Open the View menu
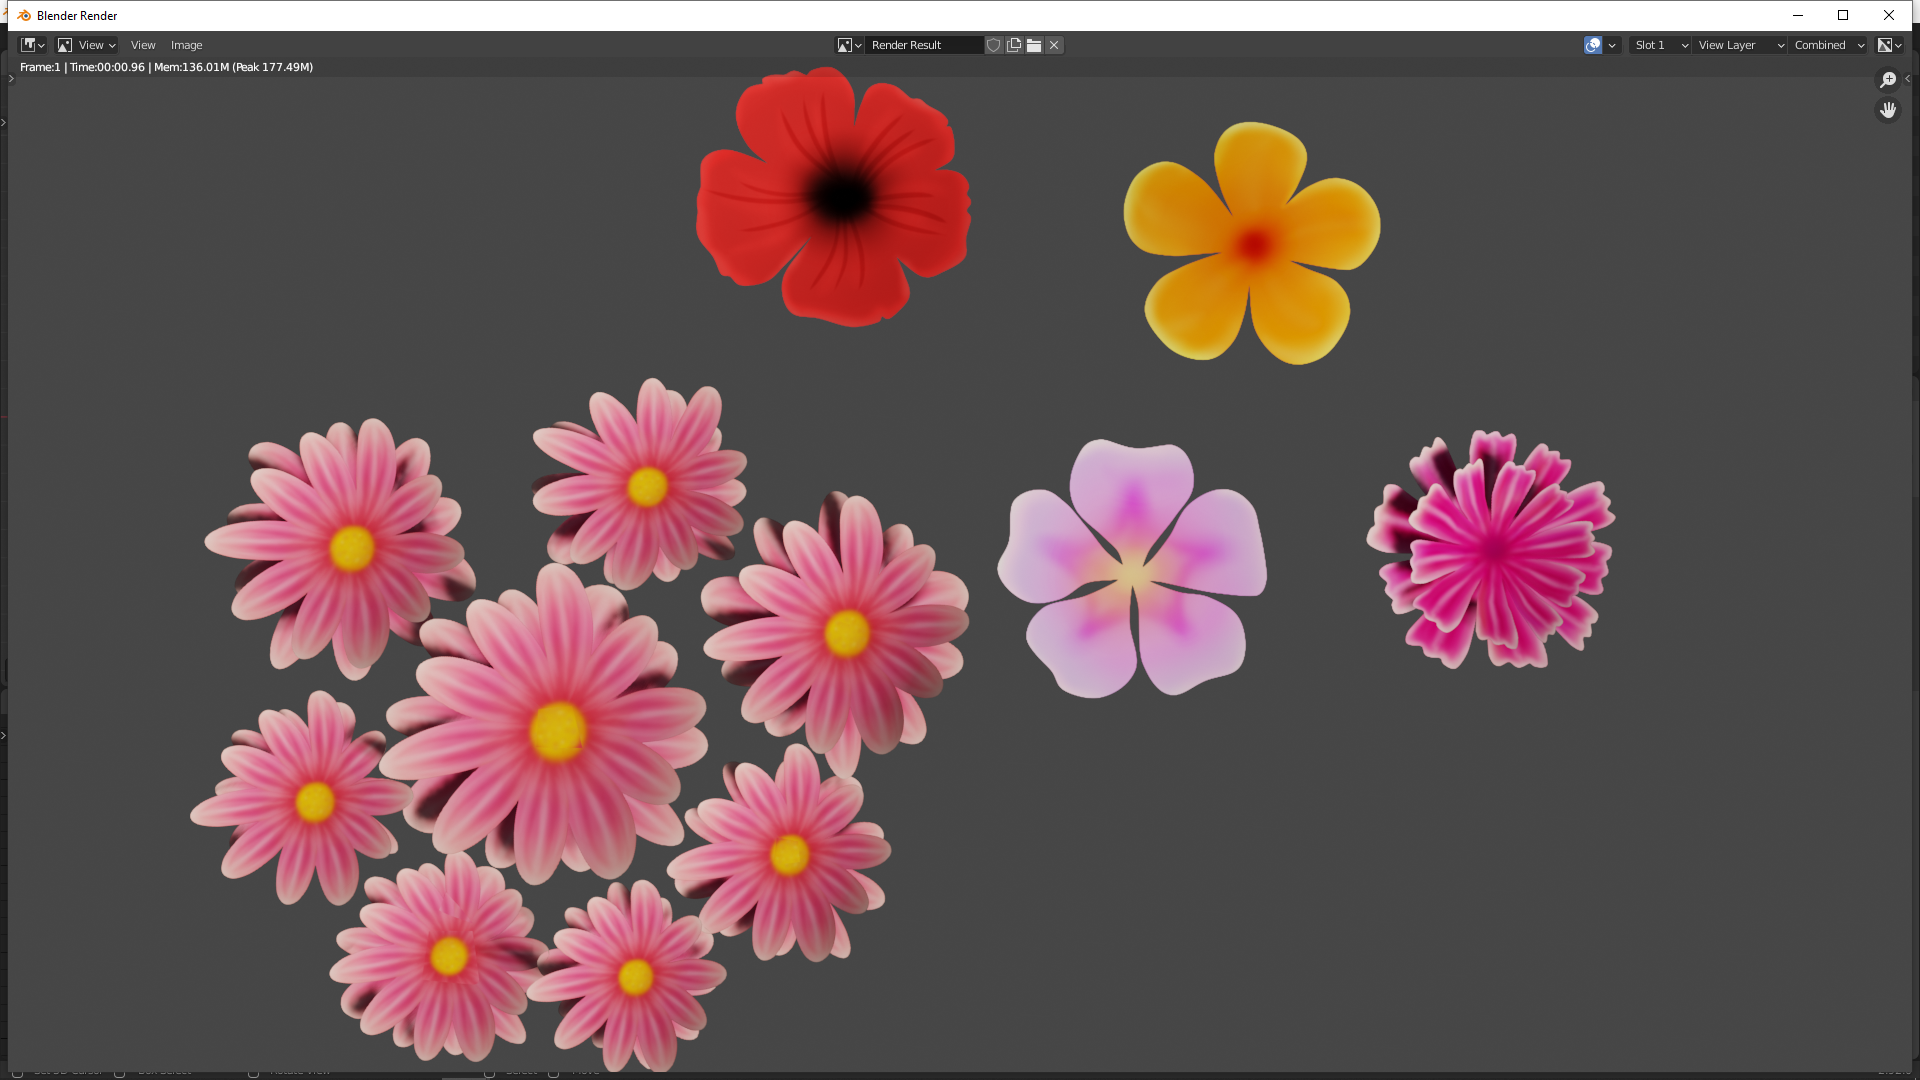 click(x=143, y=45)
